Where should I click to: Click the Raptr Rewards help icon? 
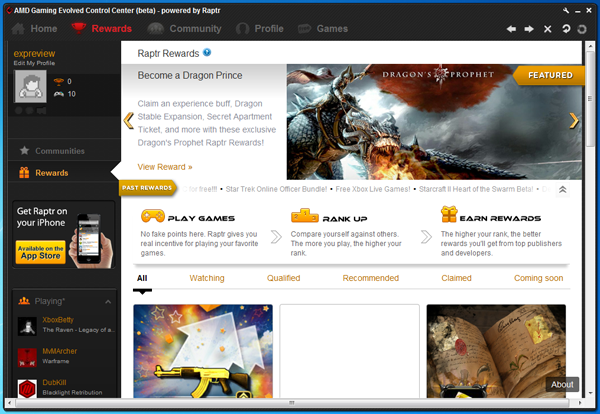coord(207,52)
